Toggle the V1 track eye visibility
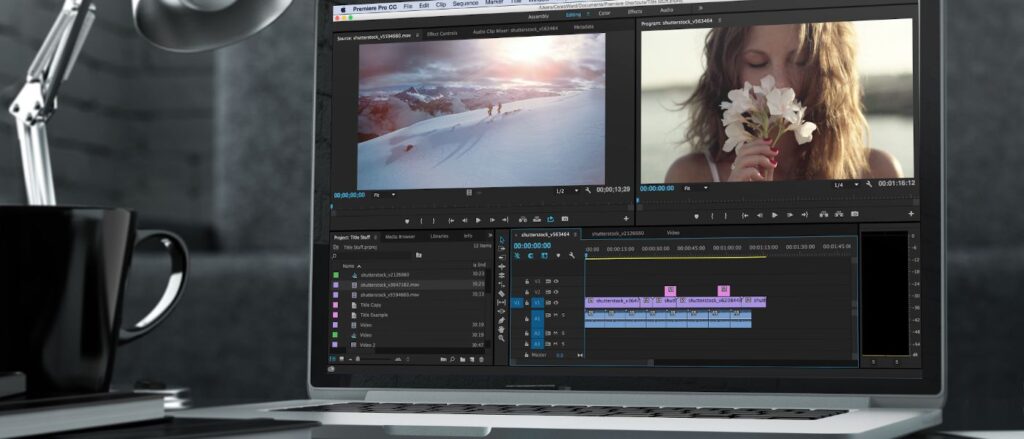The image size is (1024, 439). click(x=553, y=302)
